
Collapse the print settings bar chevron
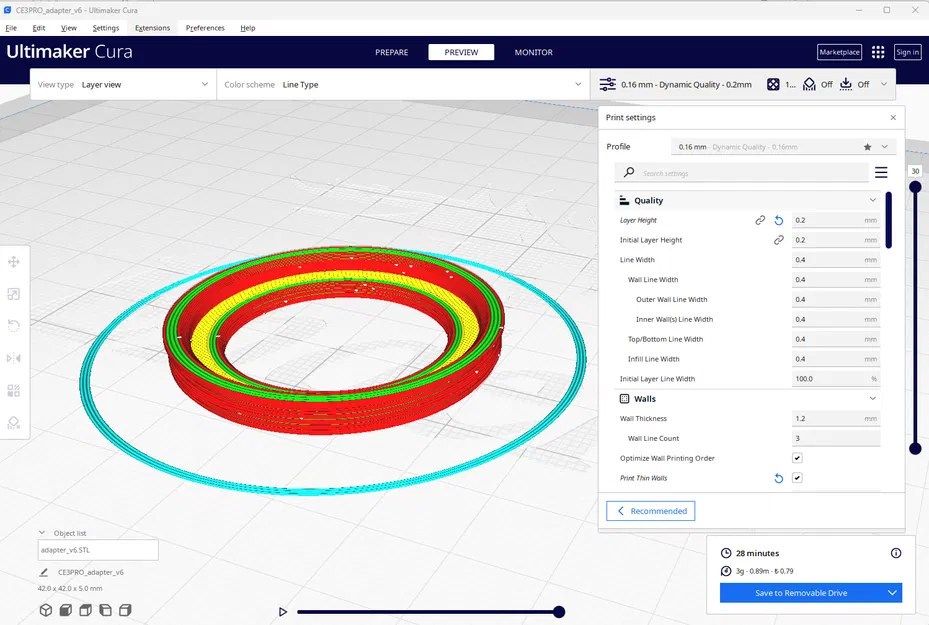click(883, 85)
